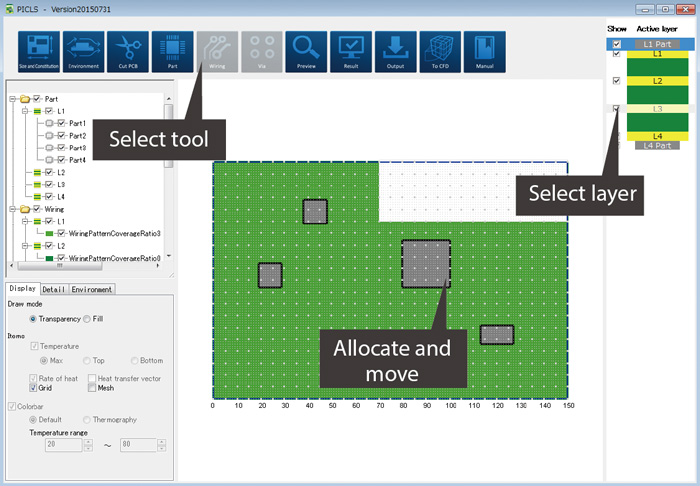The height and width of the screenshot is (486, 700).
Task: Click the Output toolbar button
Action: point(396,52)
